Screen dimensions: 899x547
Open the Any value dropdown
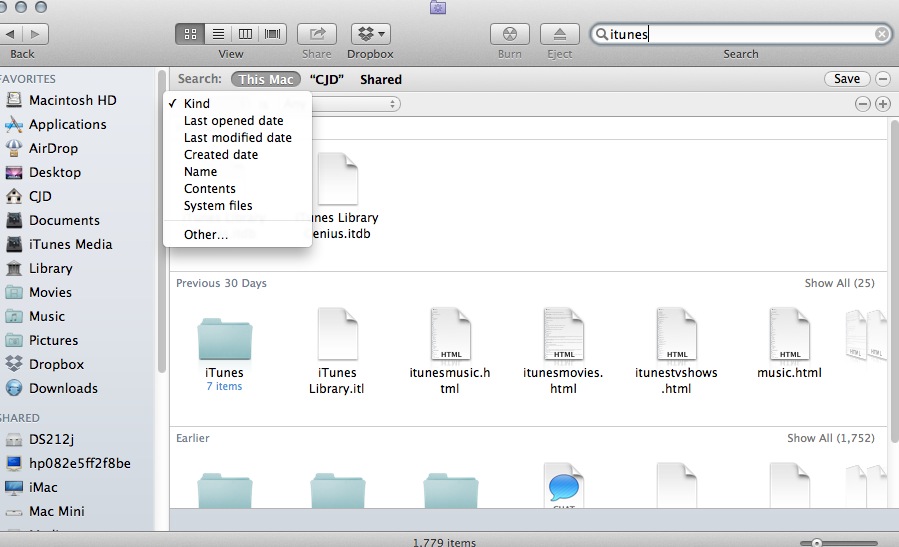click(x=355, y=104)
